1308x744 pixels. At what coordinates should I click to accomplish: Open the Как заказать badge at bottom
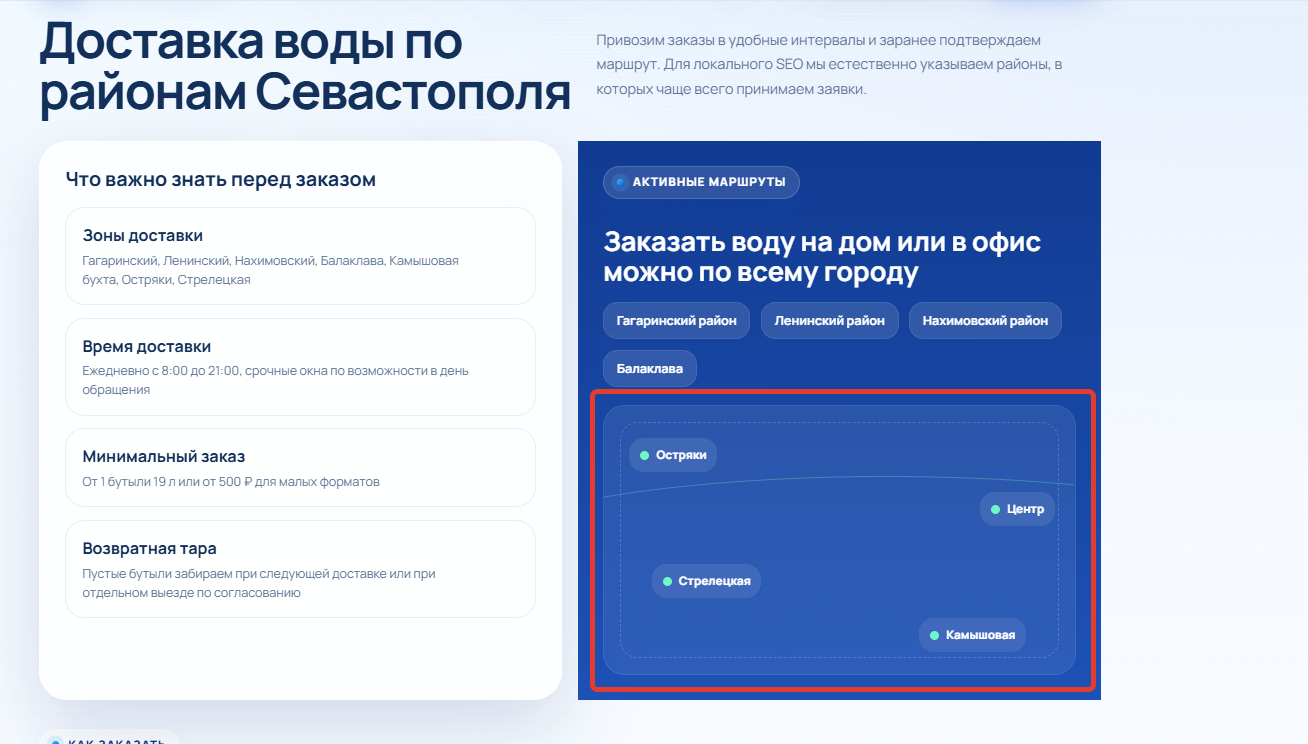[x=110, y=738]
